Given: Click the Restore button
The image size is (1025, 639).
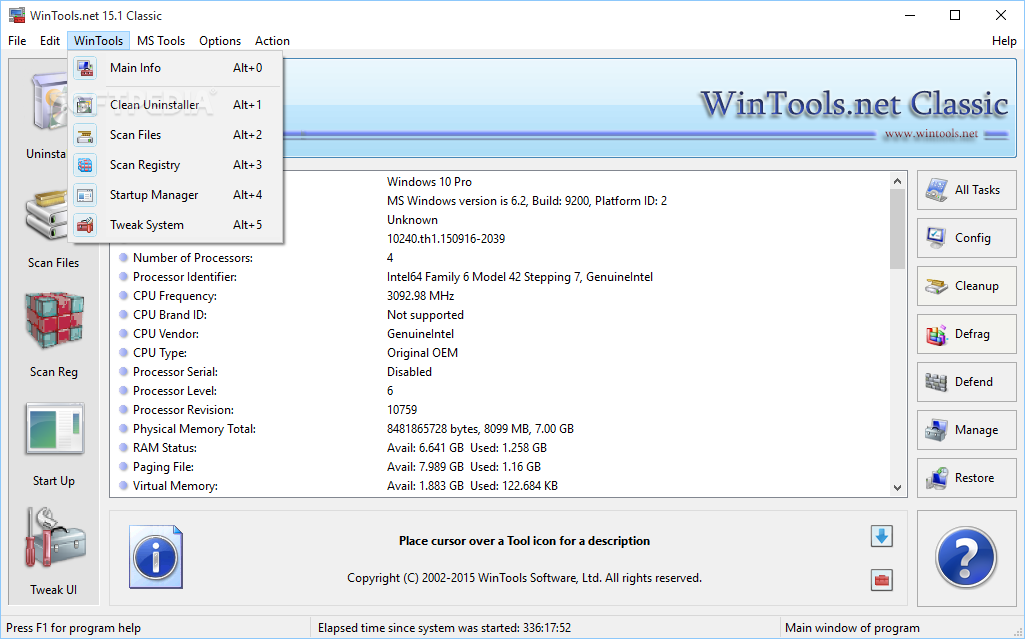Looking at the screenshot, I should (x=966, y=478).
